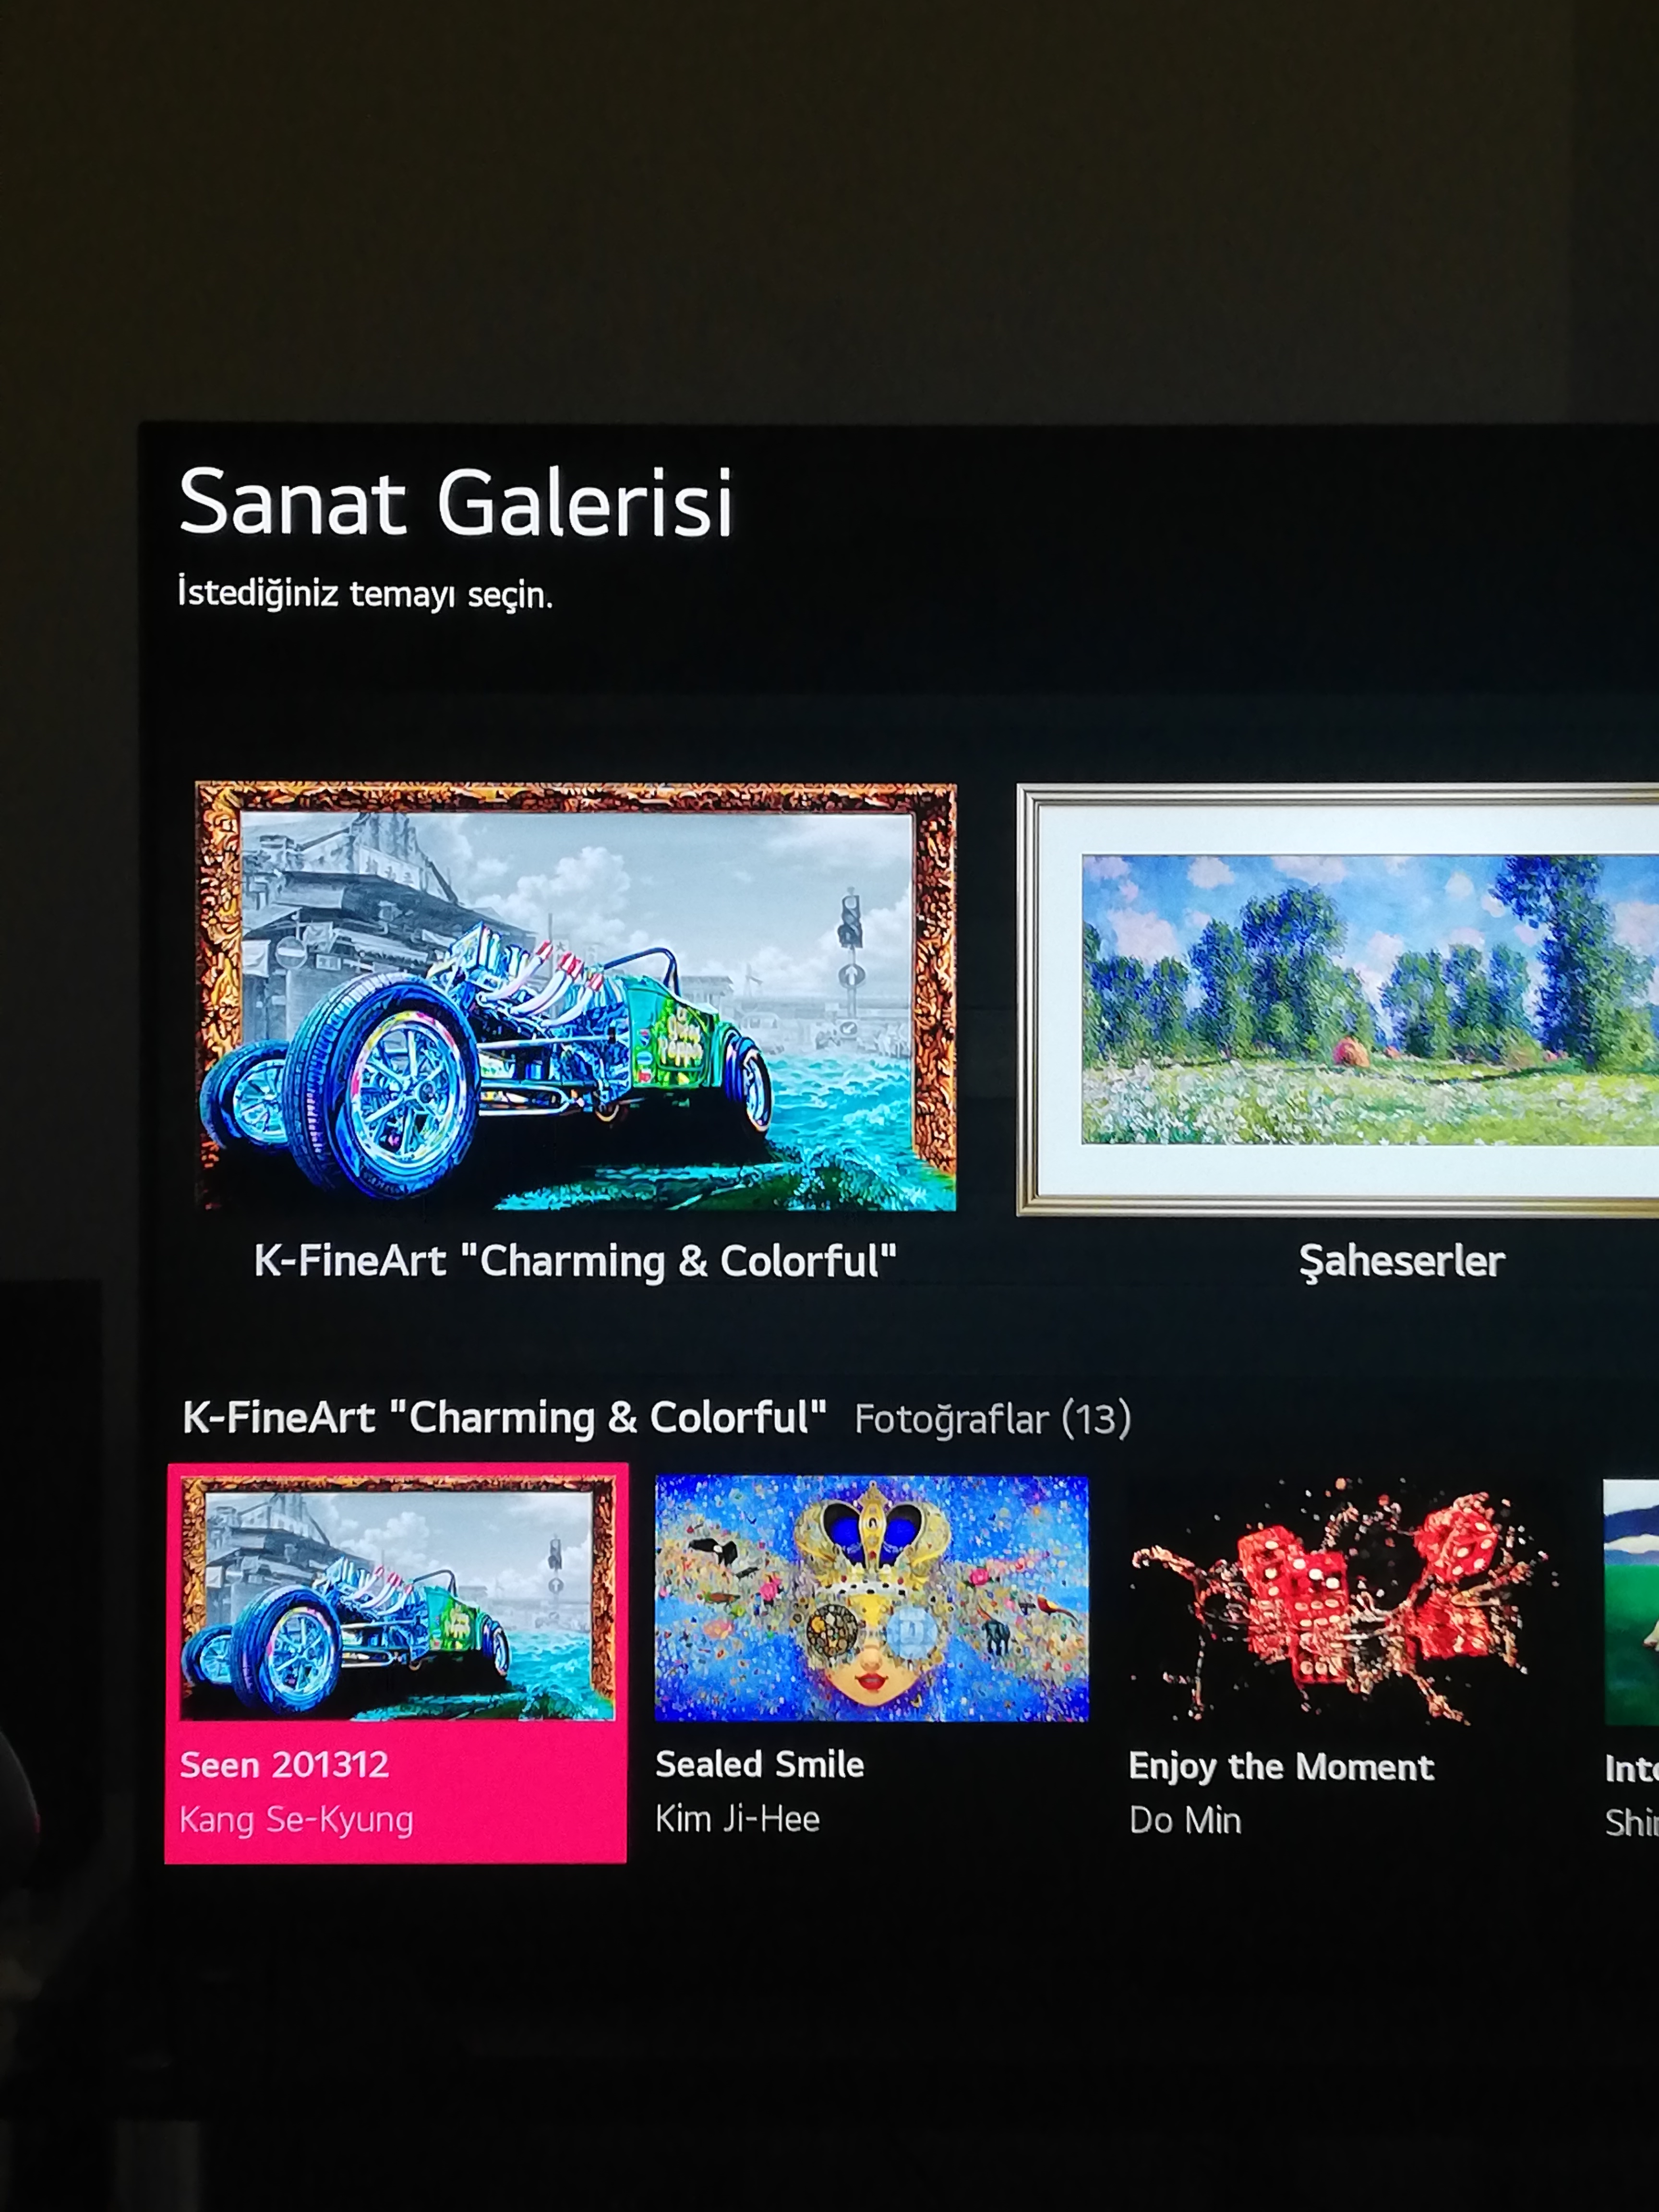Click the Sanat Galerisi heading

click(x=456, y=502)
